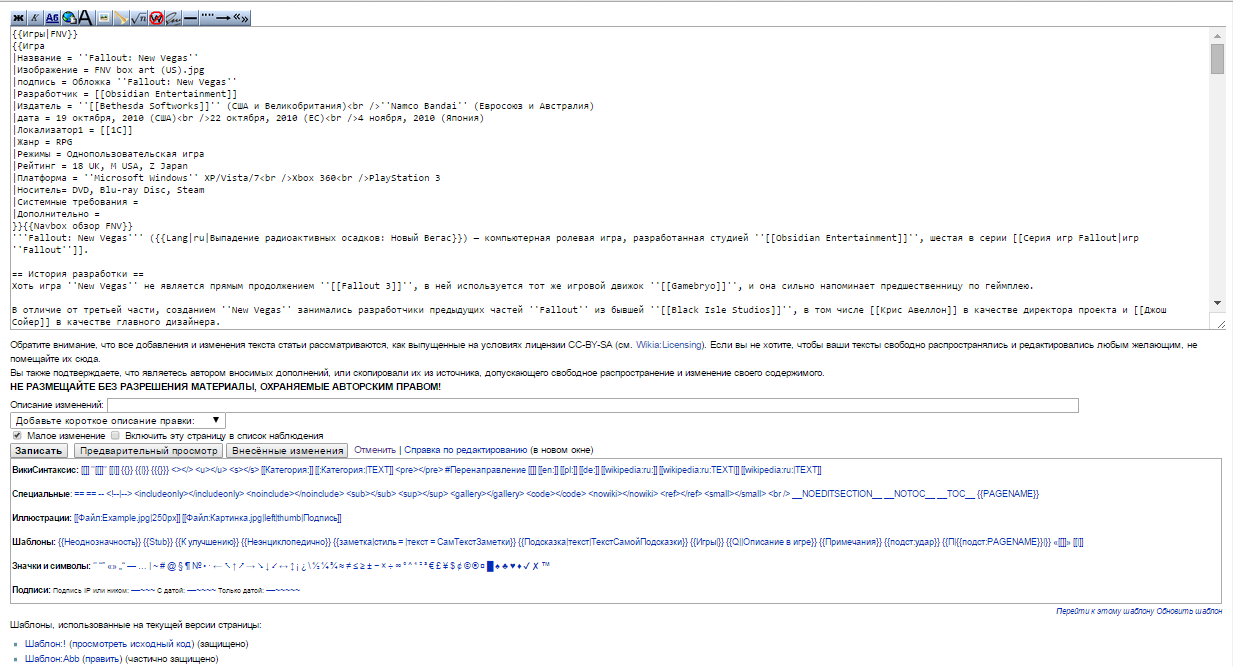Click просмотреть исходный код link

click(x=131, y=643)
